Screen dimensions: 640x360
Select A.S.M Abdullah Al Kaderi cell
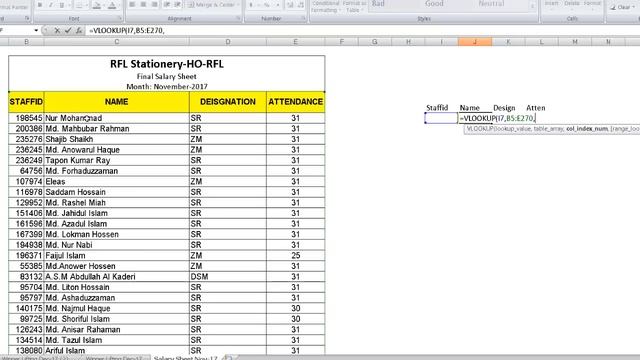pyautogui.click(x=116, y=277)
